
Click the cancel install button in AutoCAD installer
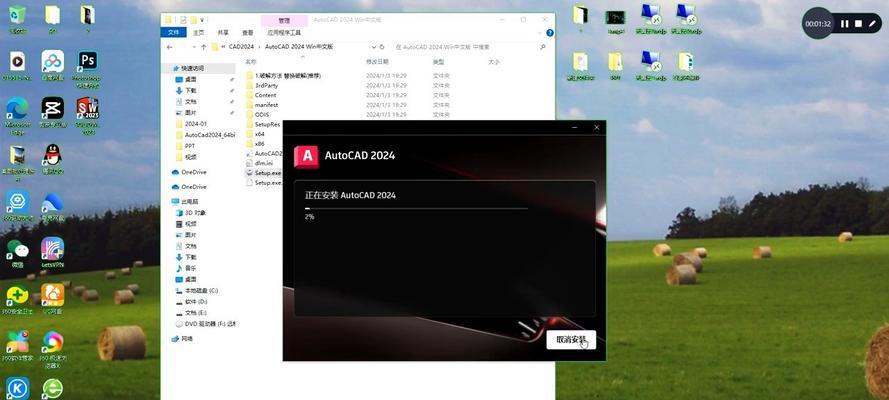tap(571, 339)
